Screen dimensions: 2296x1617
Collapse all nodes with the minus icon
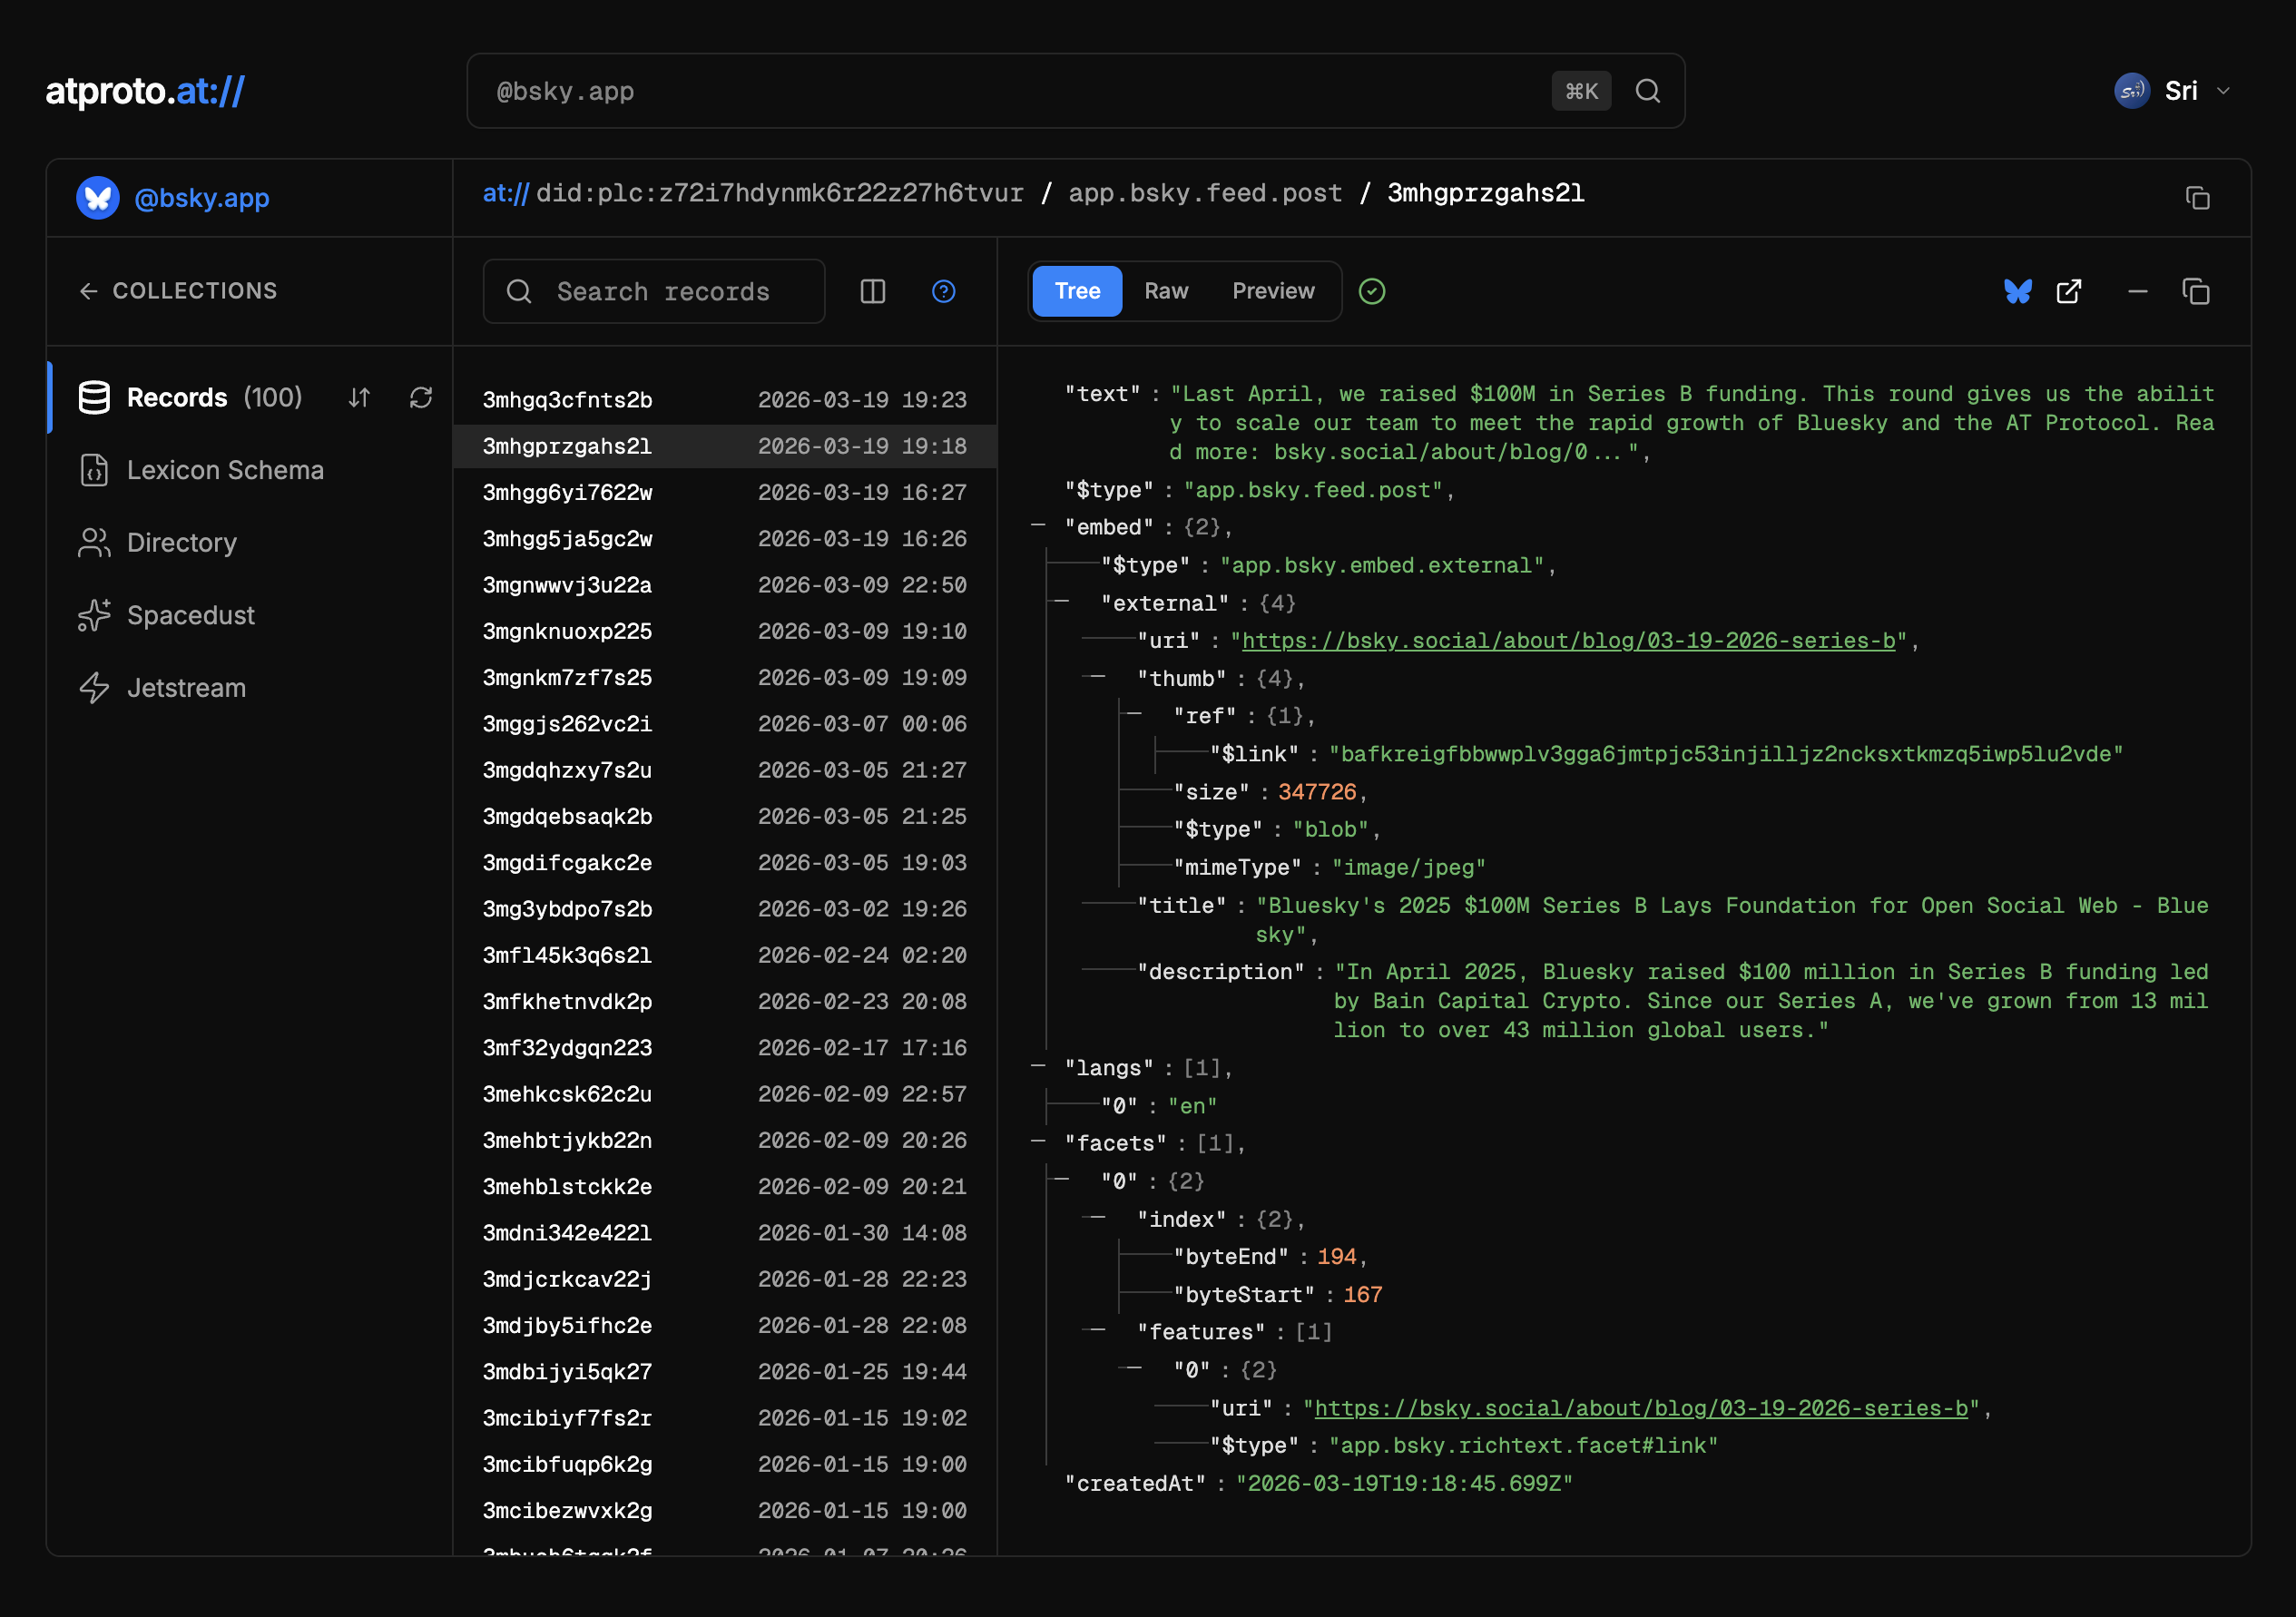2137,291
